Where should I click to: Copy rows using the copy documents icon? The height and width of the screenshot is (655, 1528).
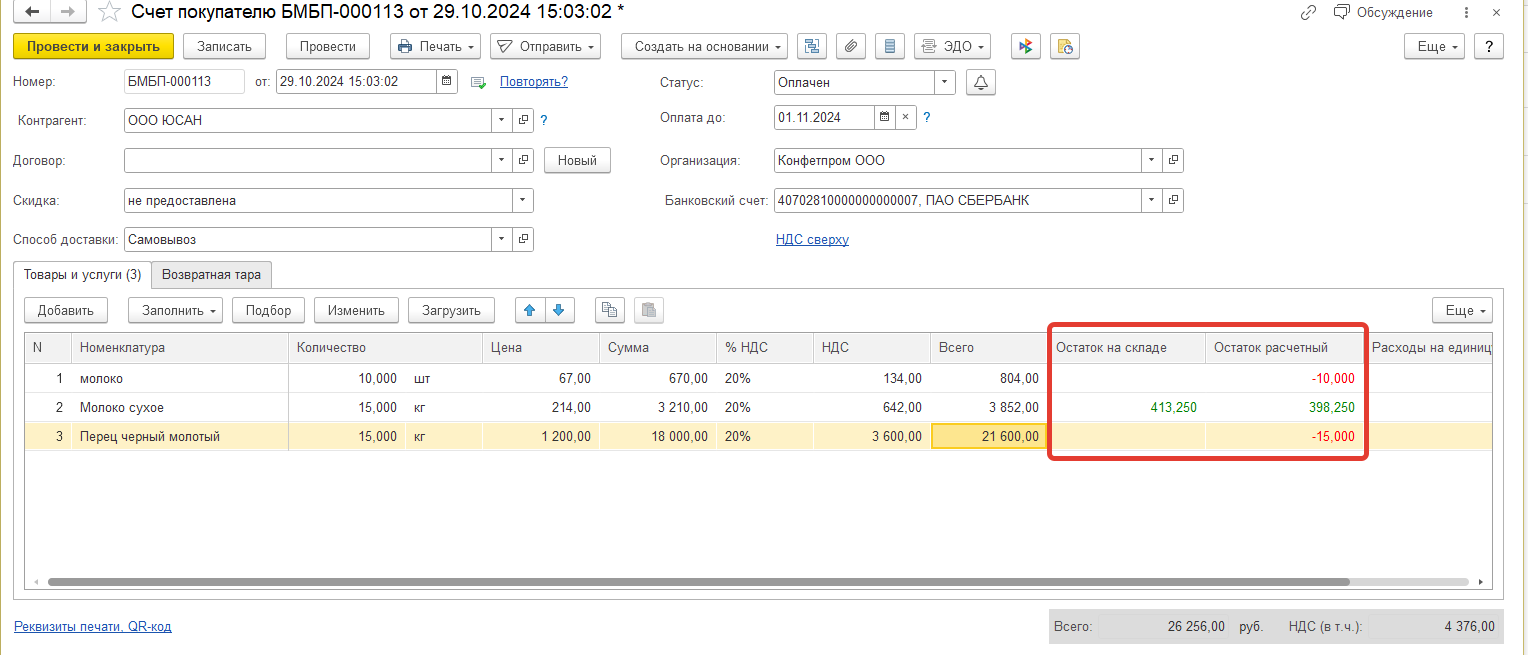click(x=609, y=310)
